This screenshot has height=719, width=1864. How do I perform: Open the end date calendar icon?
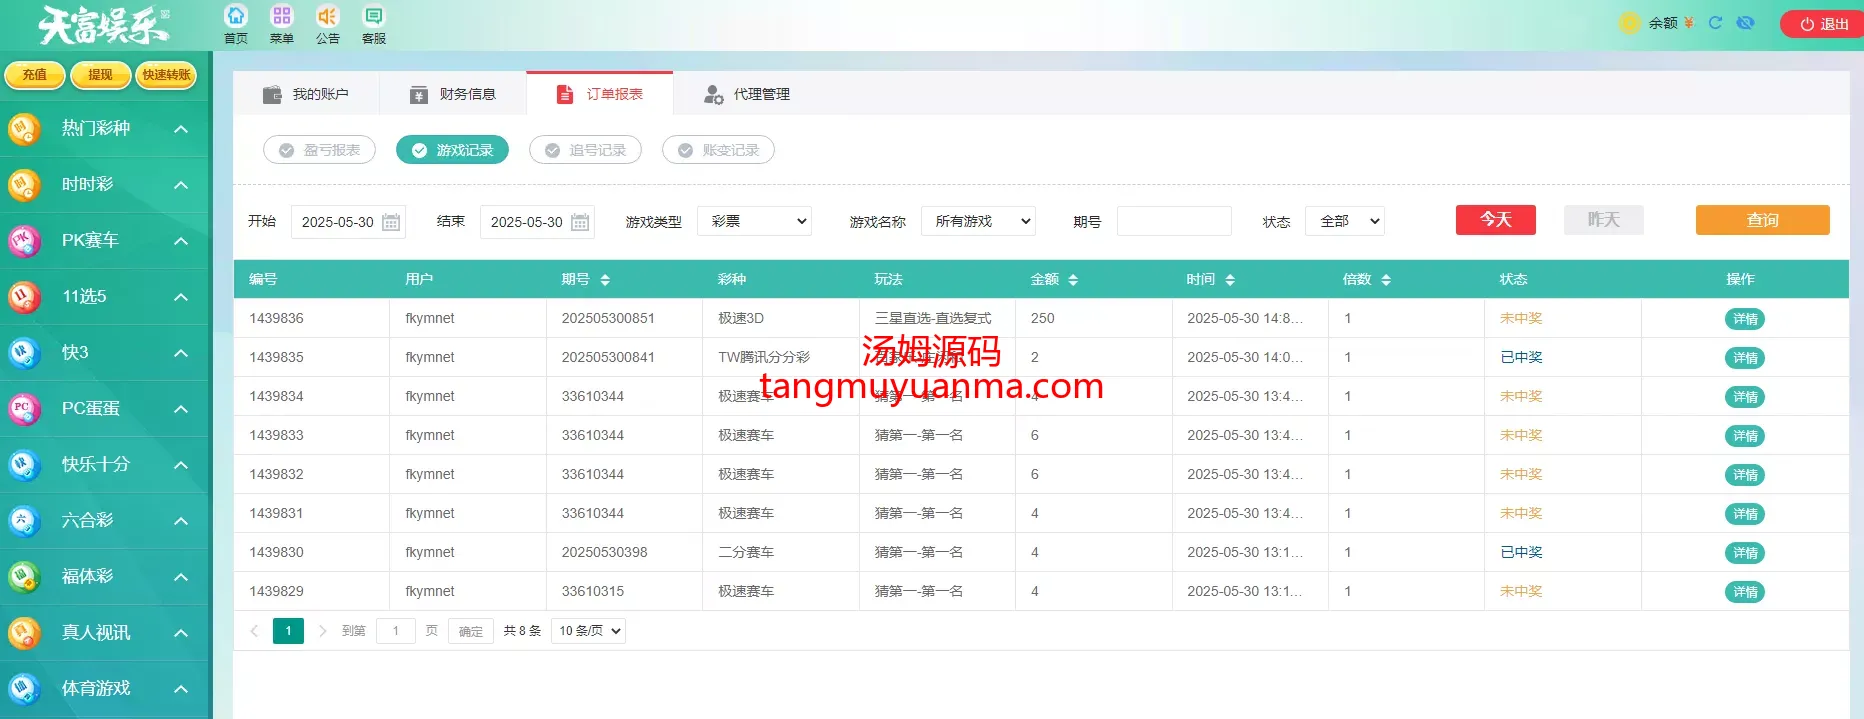(x=580, y=222)
